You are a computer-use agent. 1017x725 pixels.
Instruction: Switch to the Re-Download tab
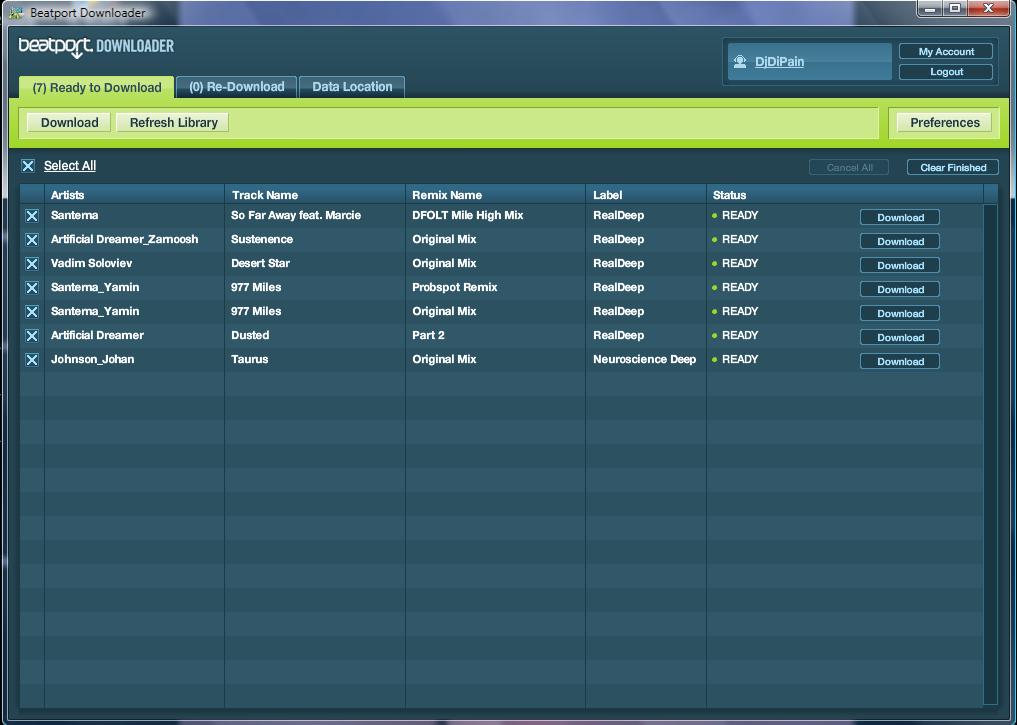[x=236, y=87]
